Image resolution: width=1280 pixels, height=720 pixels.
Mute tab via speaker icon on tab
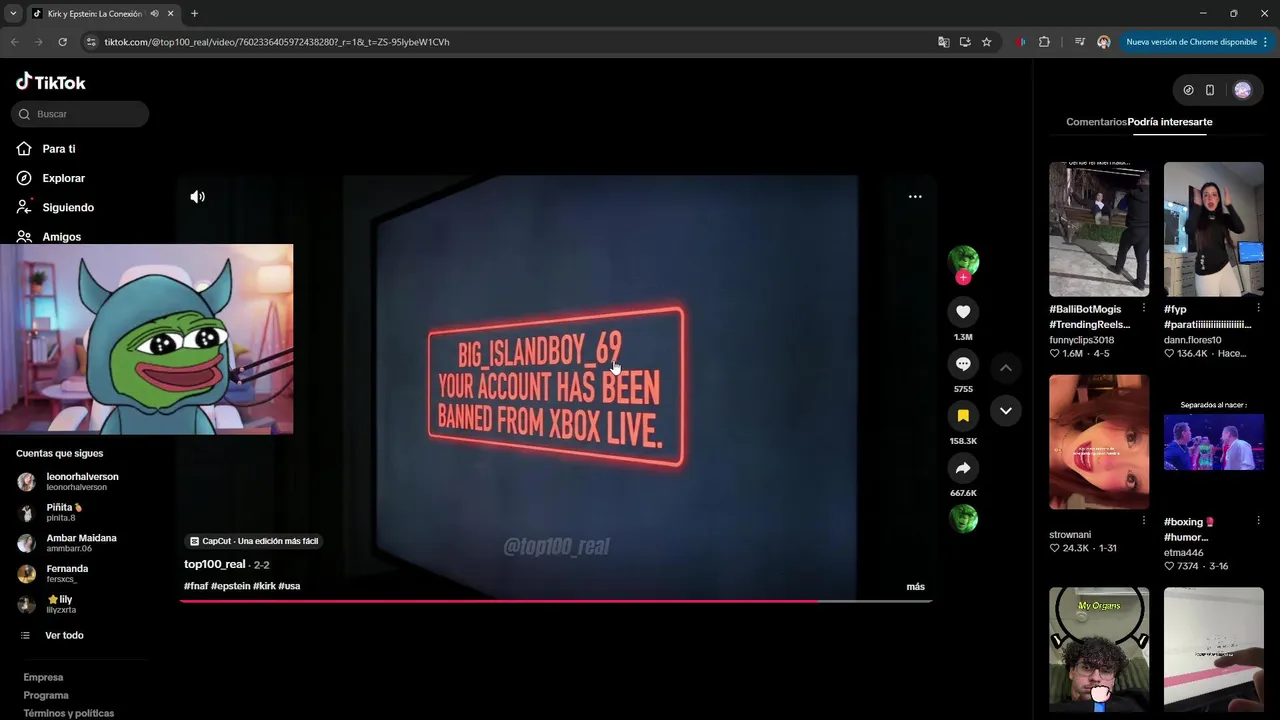[154, 14]
